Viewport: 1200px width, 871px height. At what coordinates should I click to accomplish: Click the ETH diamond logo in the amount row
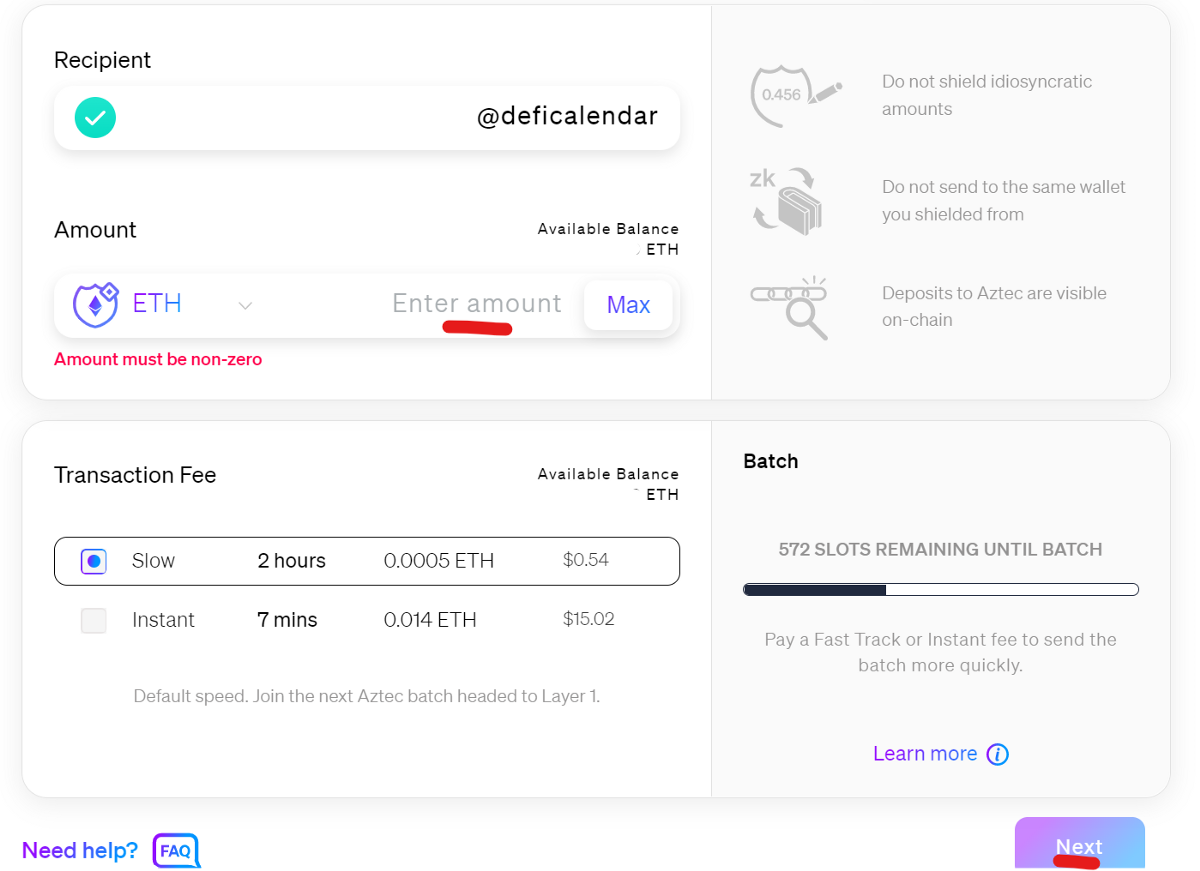[x=94, y=303]
